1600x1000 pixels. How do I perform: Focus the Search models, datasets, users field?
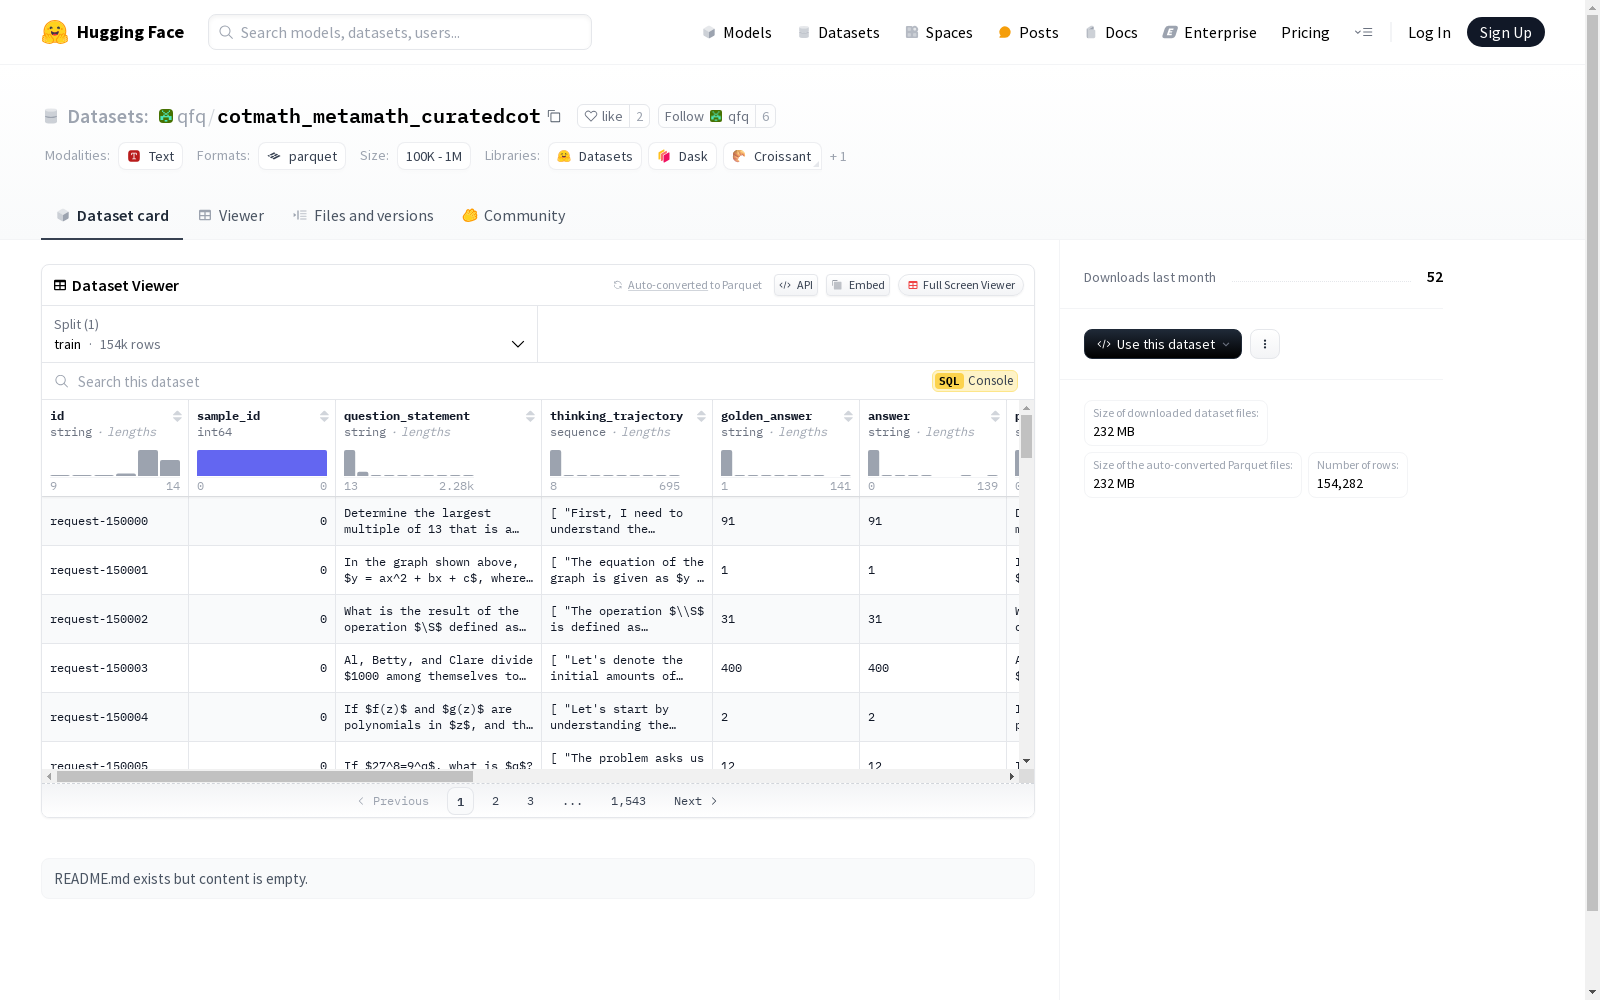(400, 32)
